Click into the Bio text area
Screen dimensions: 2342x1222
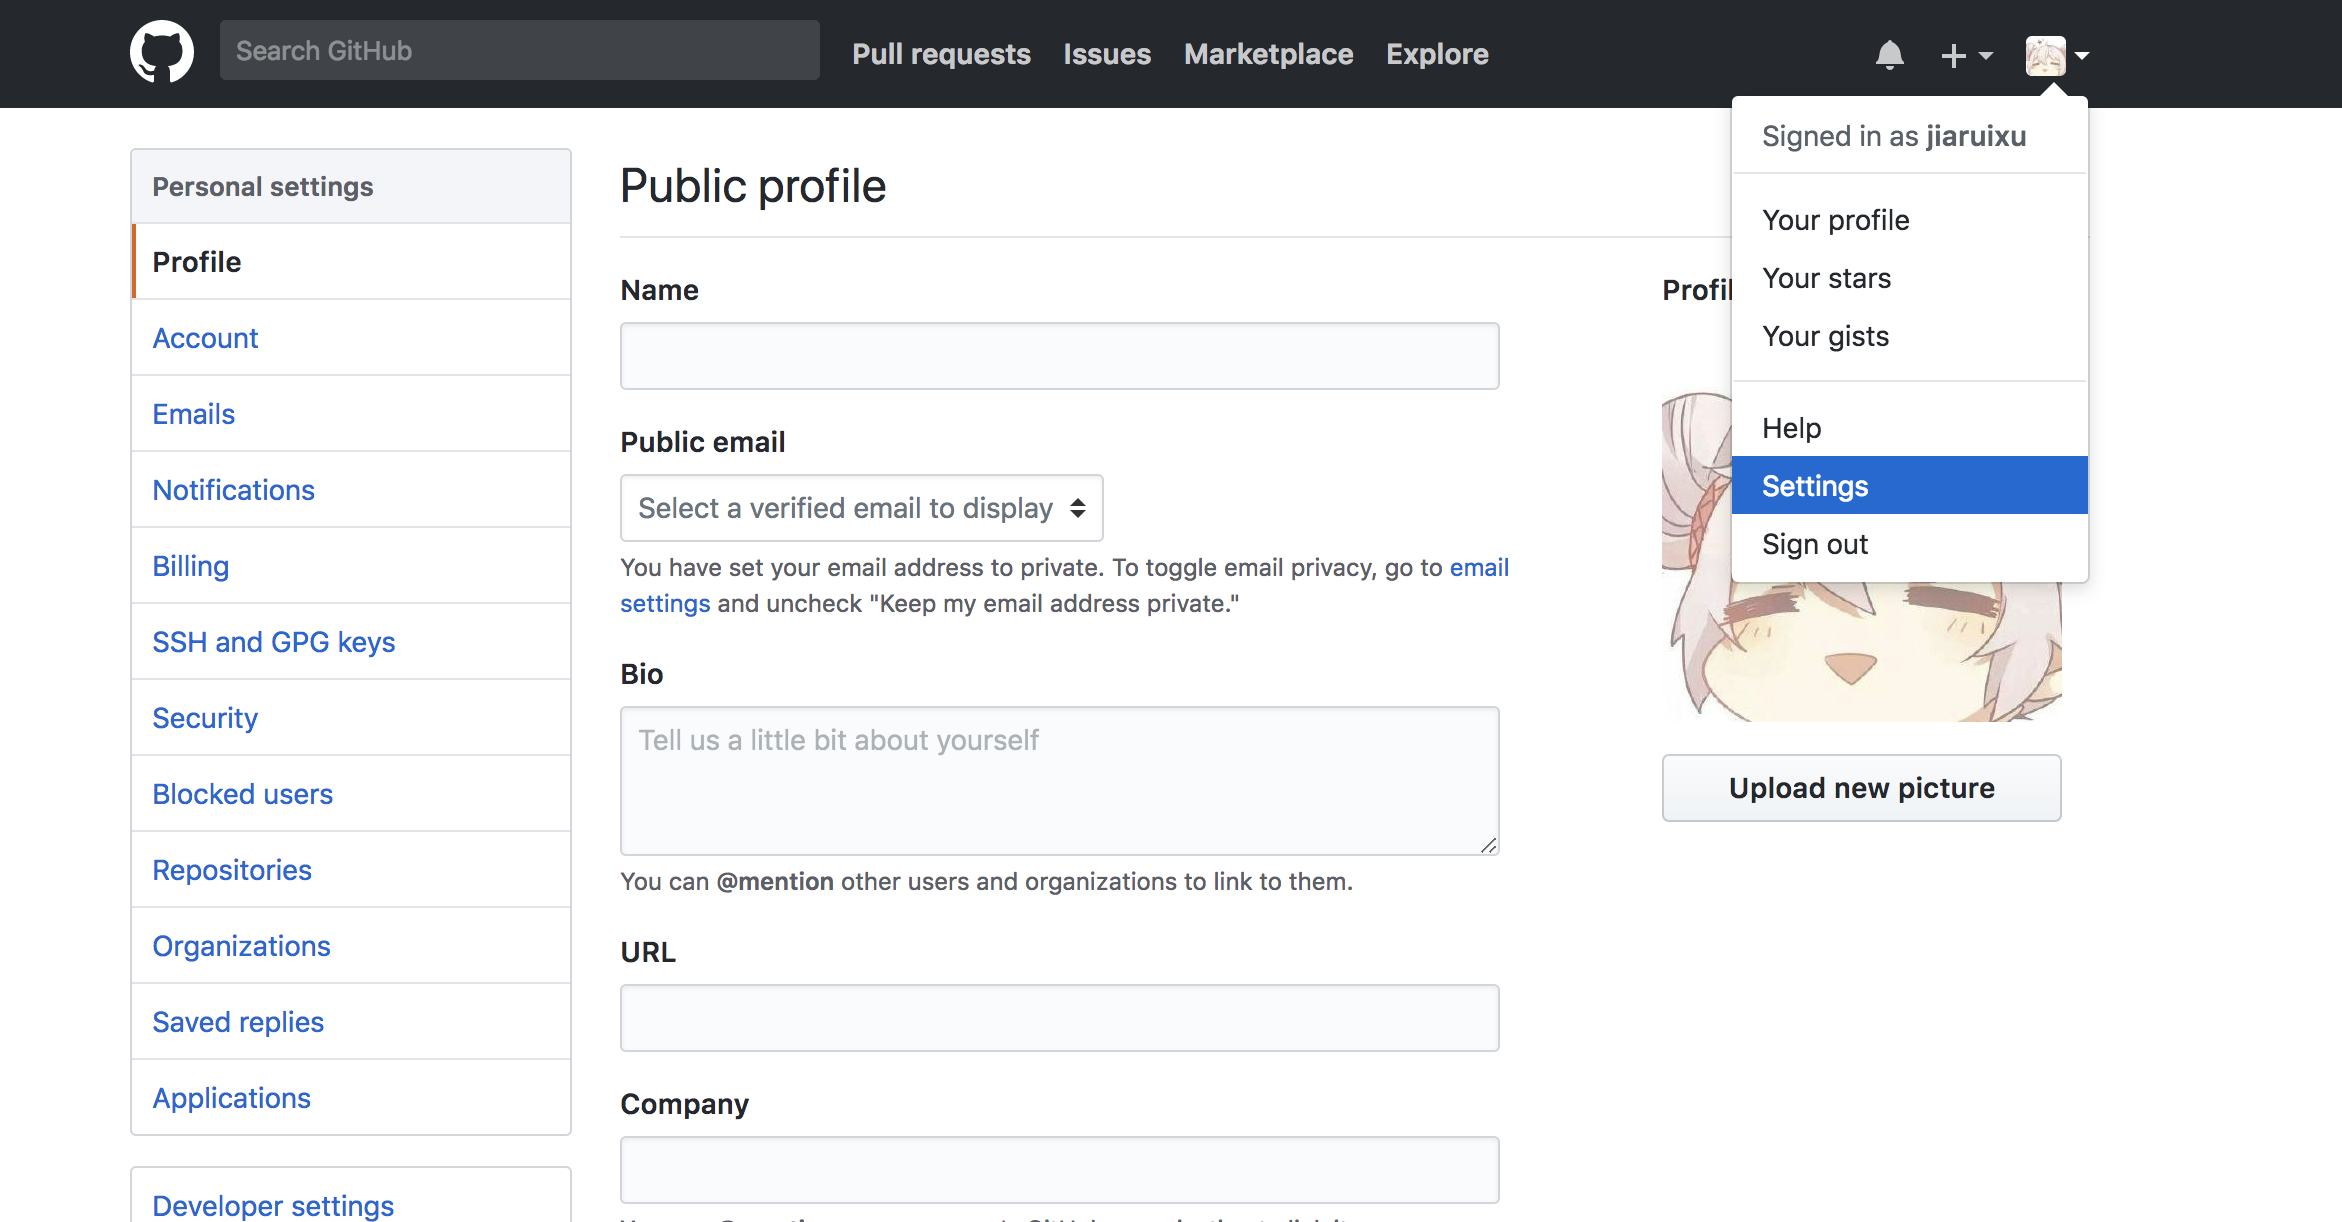pos(1059,781)
